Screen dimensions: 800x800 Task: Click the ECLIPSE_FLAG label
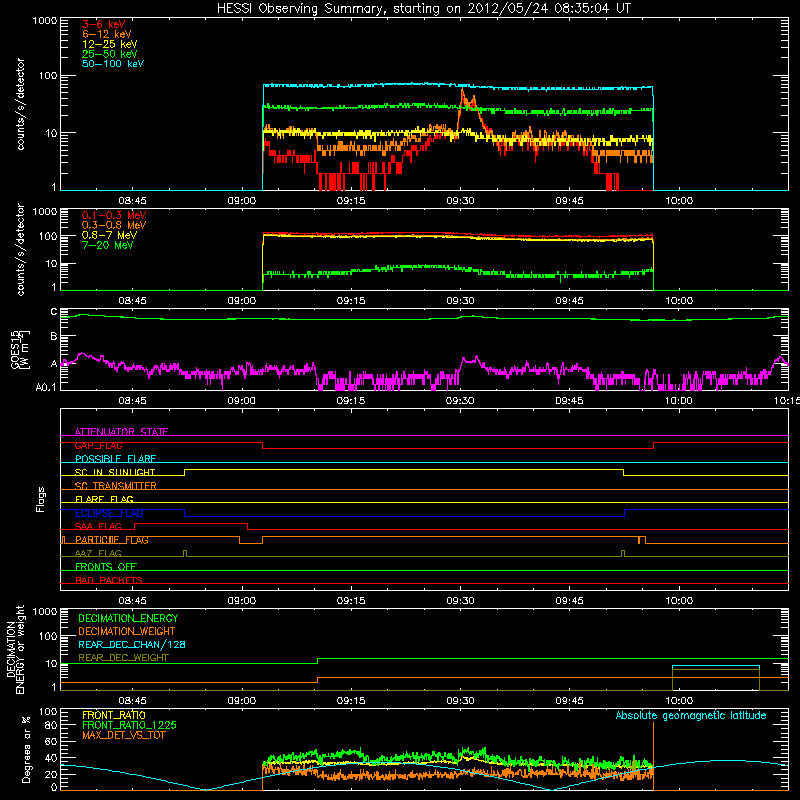[109, 513]
